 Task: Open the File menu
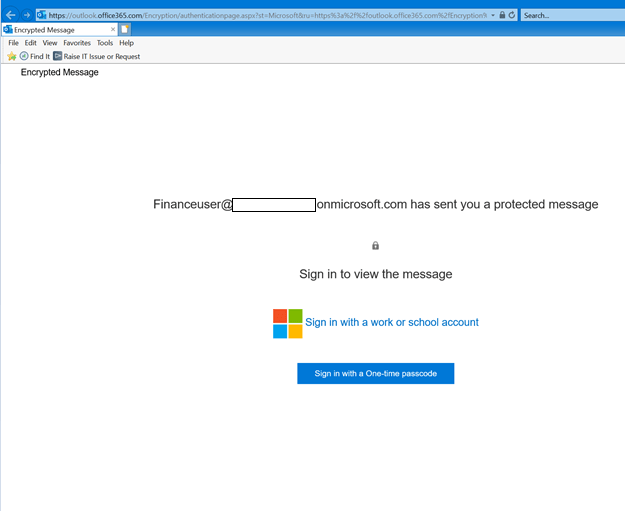(14, 43)
